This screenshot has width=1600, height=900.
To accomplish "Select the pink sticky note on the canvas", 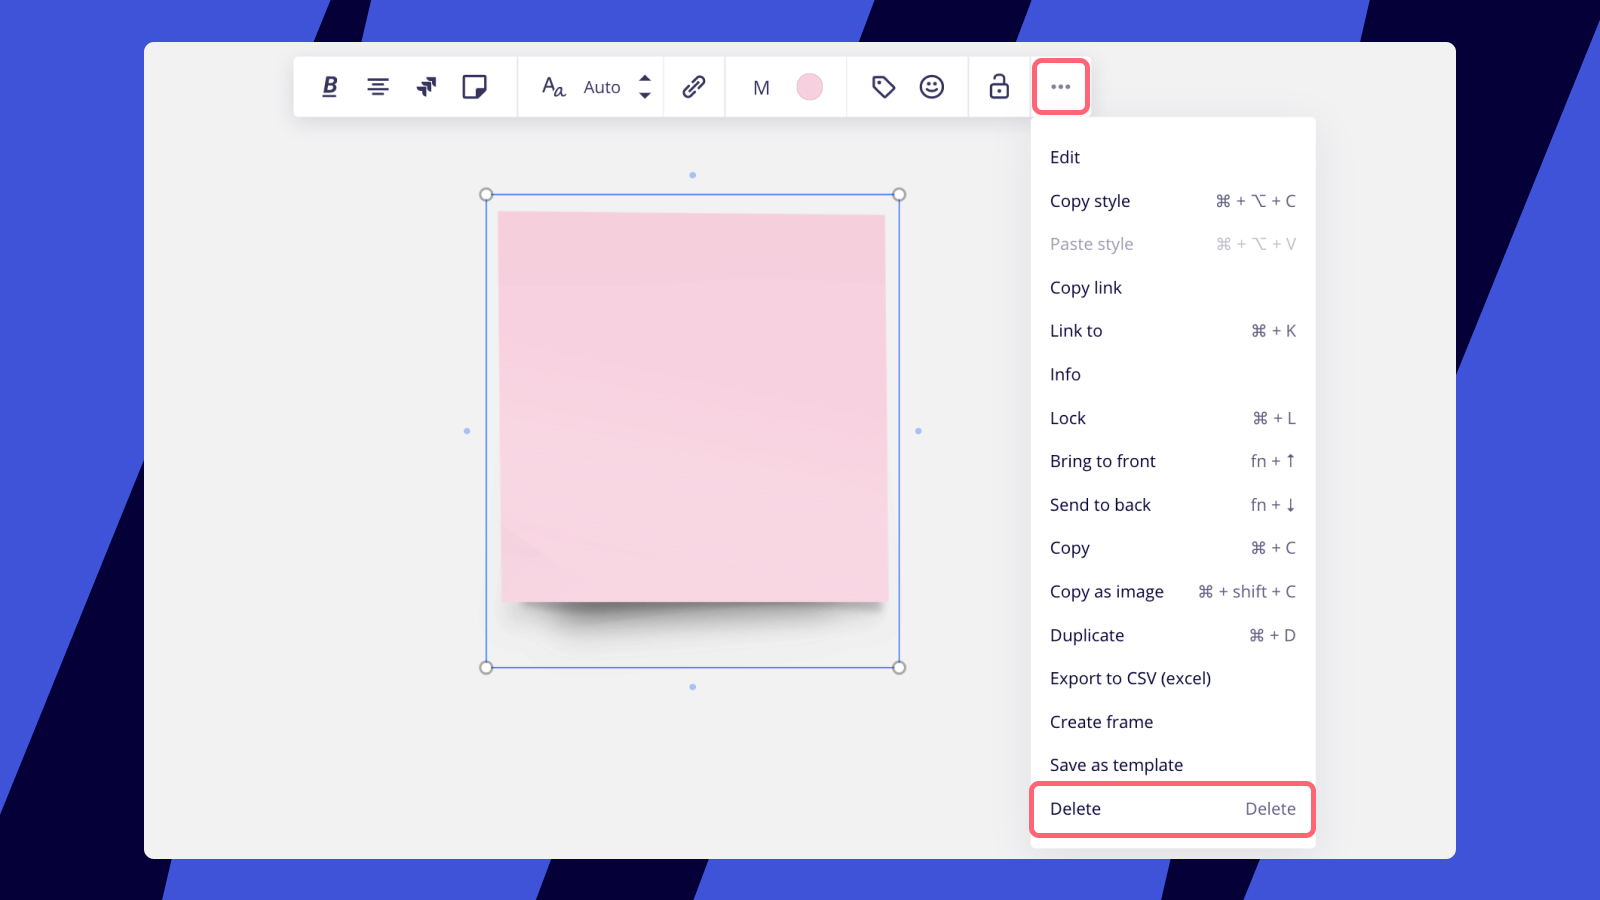I will pos(693,405).
